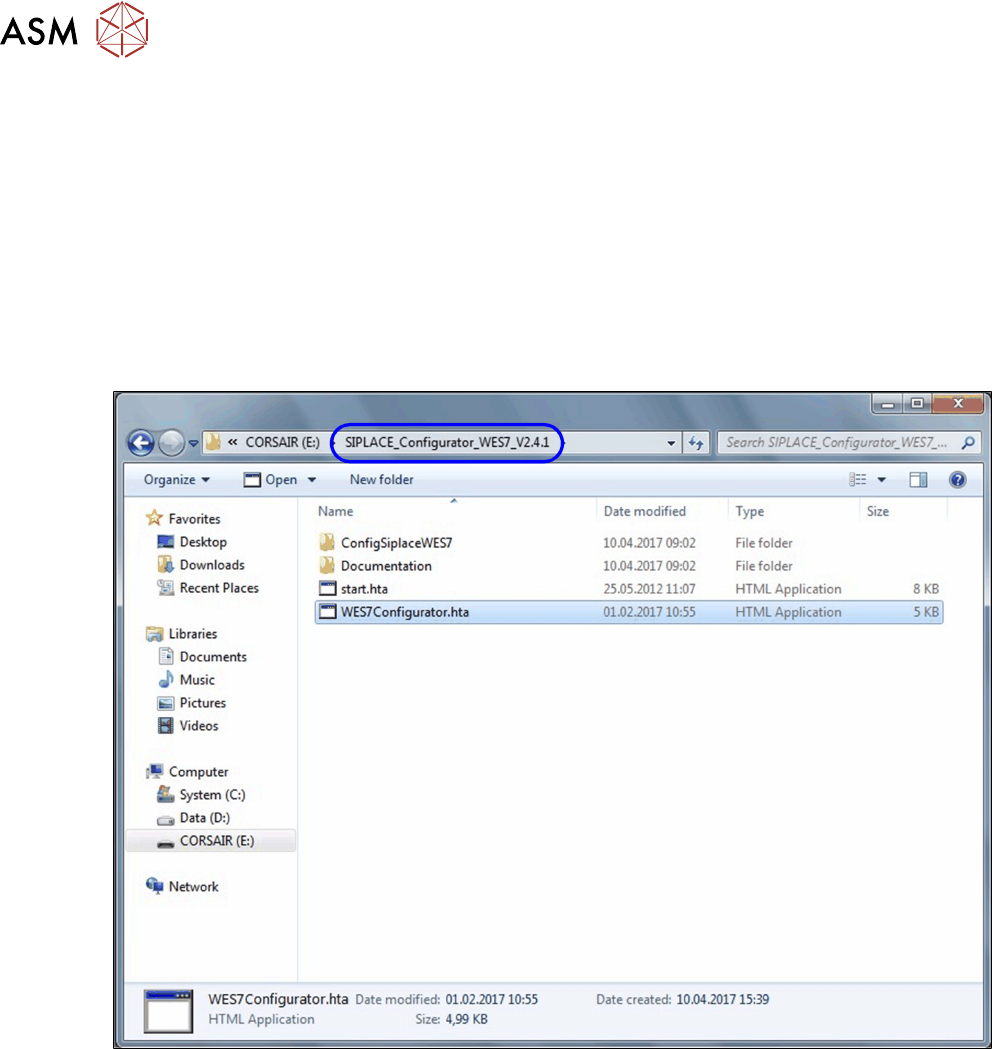Image resolution: width=992 pixels, height=1049 pixels.
Task: Click the file preview thumbnail in details pane
Action: point(169,1011)
